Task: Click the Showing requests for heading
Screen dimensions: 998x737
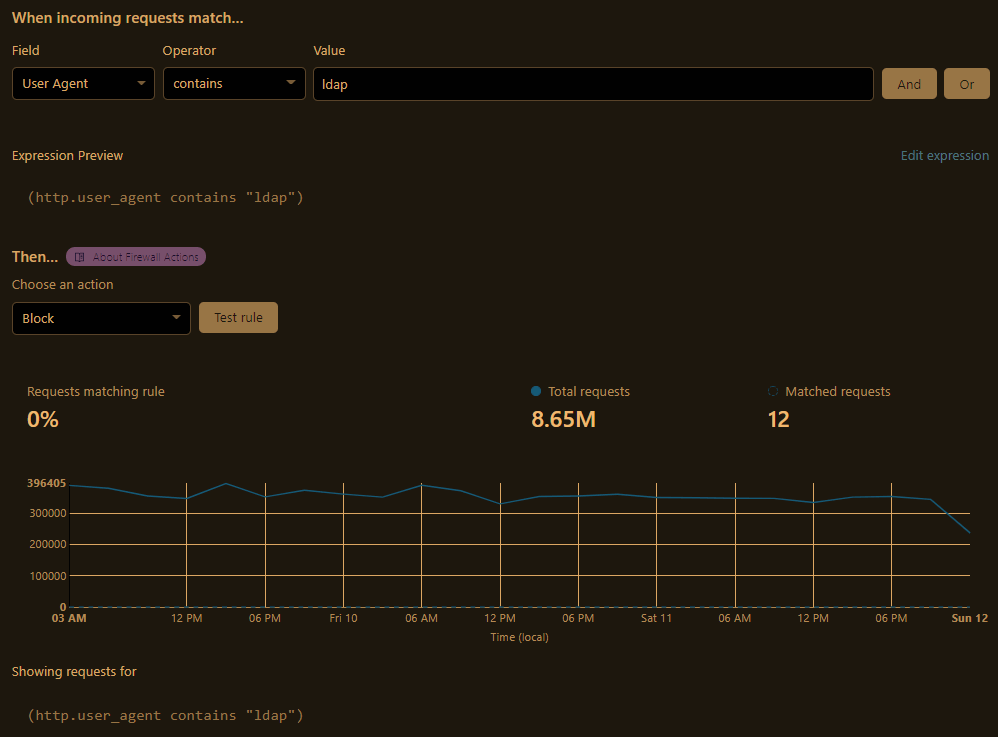Action: tap(74, 671)
